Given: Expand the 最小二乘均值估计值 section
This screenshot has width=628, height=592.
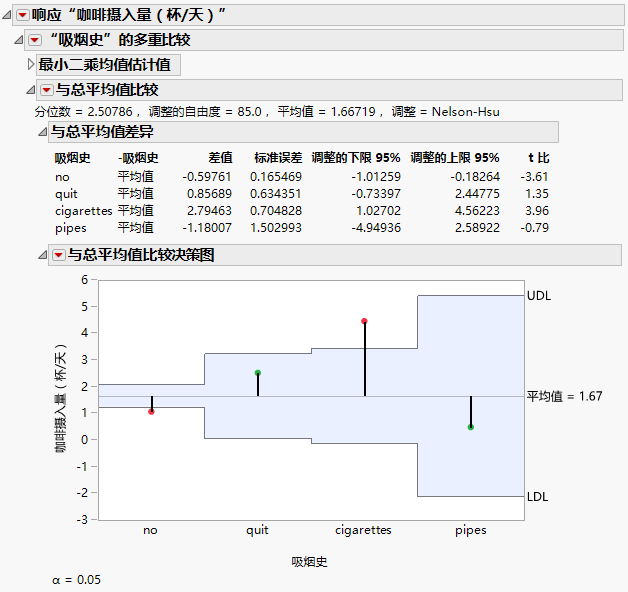Looking at the screenshot, I should [31, 64].
